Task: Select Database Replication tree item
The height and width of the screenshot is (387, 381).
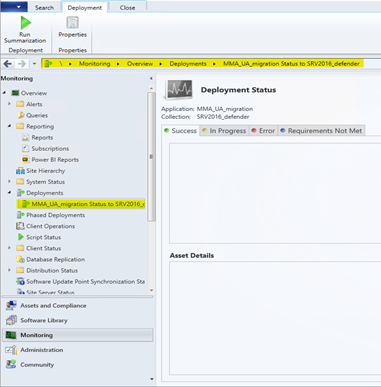Action: click(55, 259)
